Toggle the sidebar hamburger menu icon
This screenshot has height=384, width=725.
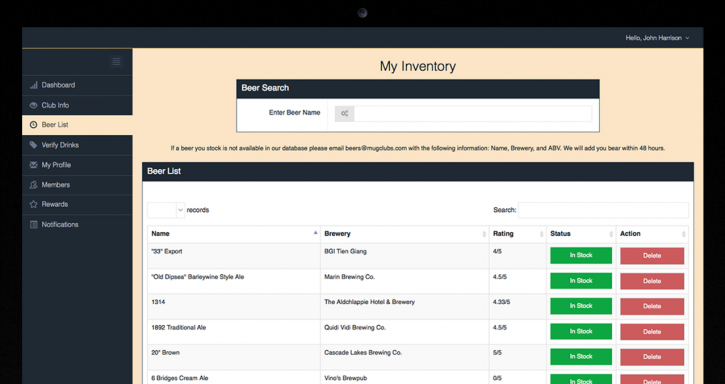pyautogui.click(x=117, y=61)
